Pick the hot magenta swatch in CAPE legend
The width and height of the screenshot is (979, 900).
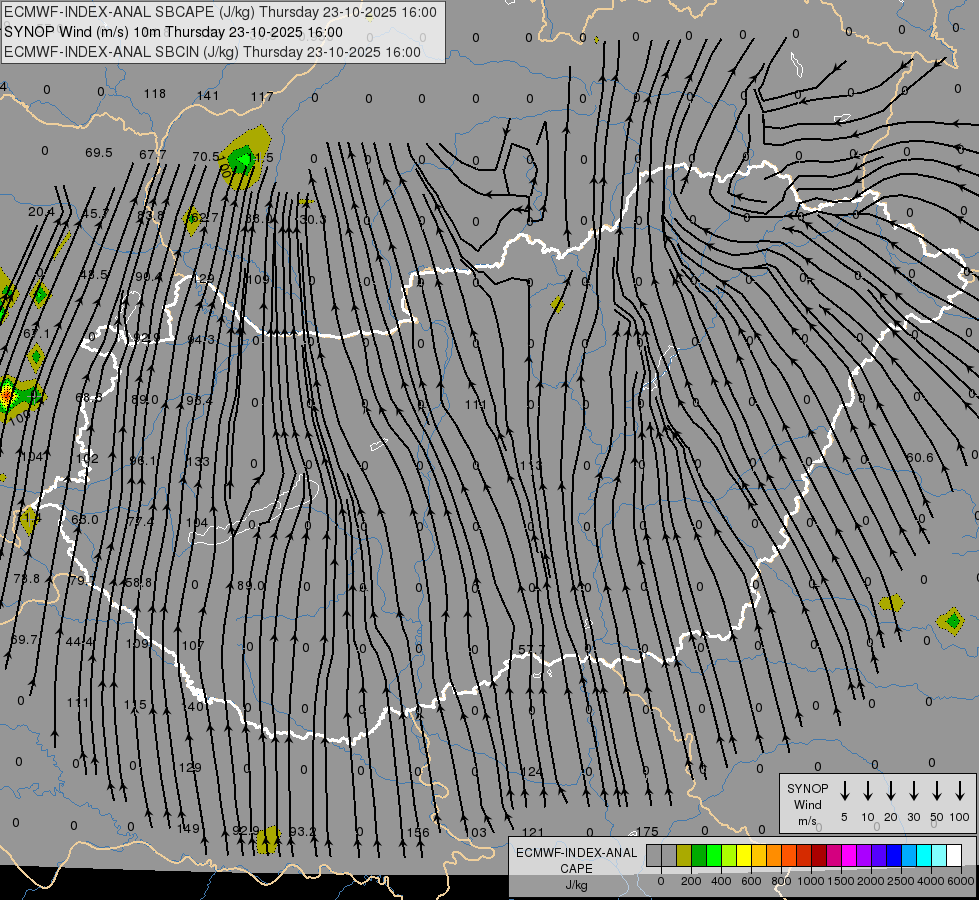849,856
